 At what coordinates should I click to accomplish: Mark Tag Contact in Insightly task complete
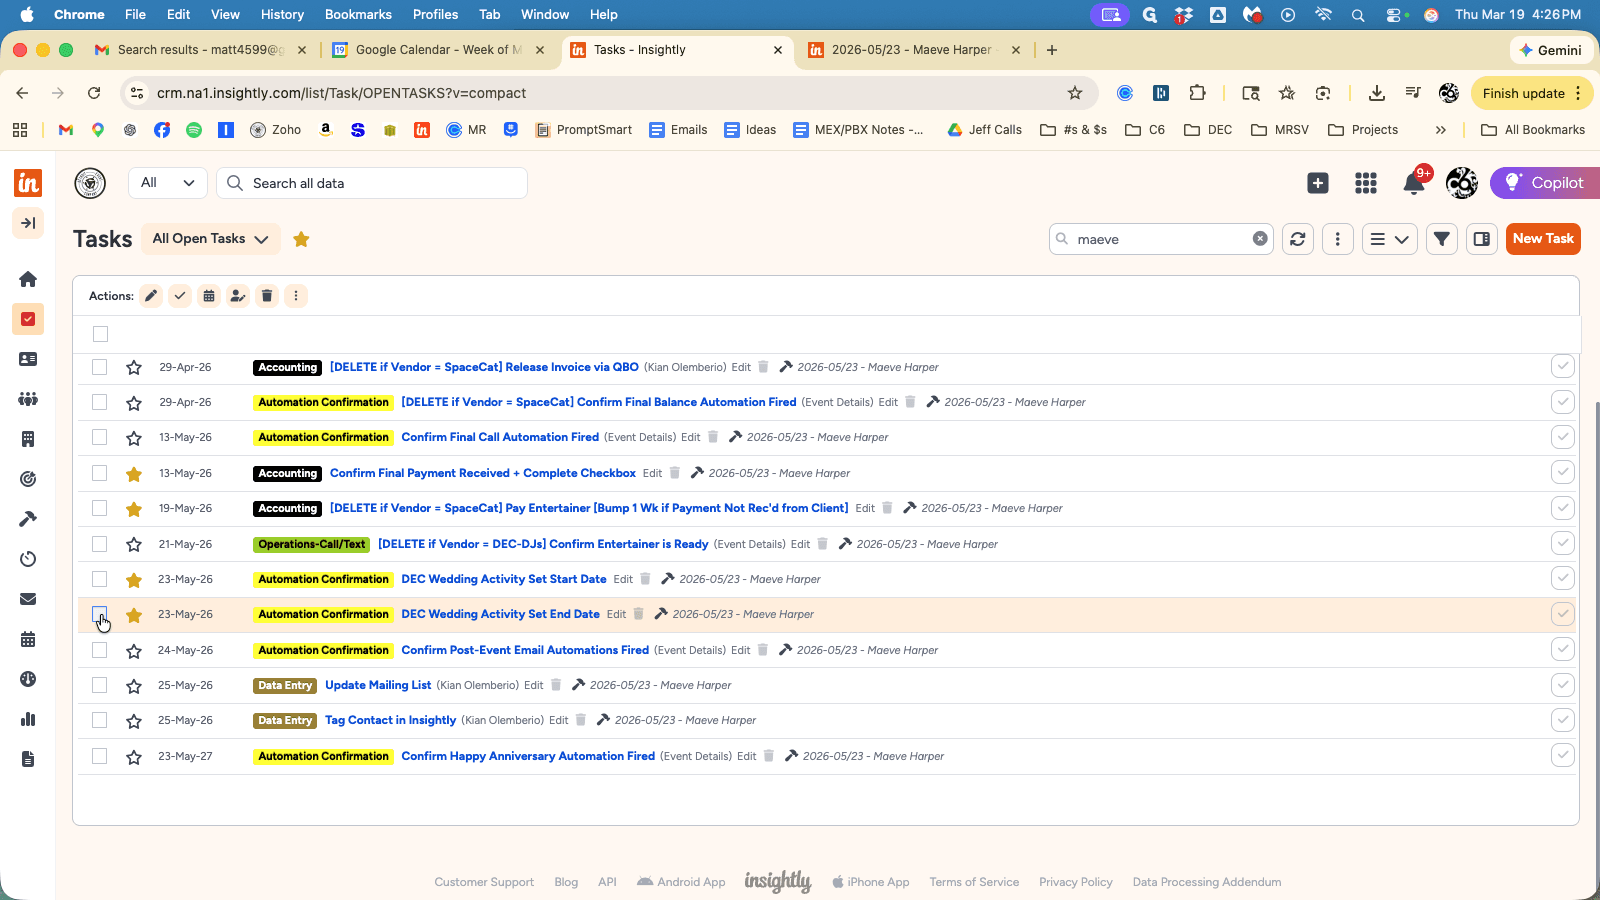point(1563,720)
